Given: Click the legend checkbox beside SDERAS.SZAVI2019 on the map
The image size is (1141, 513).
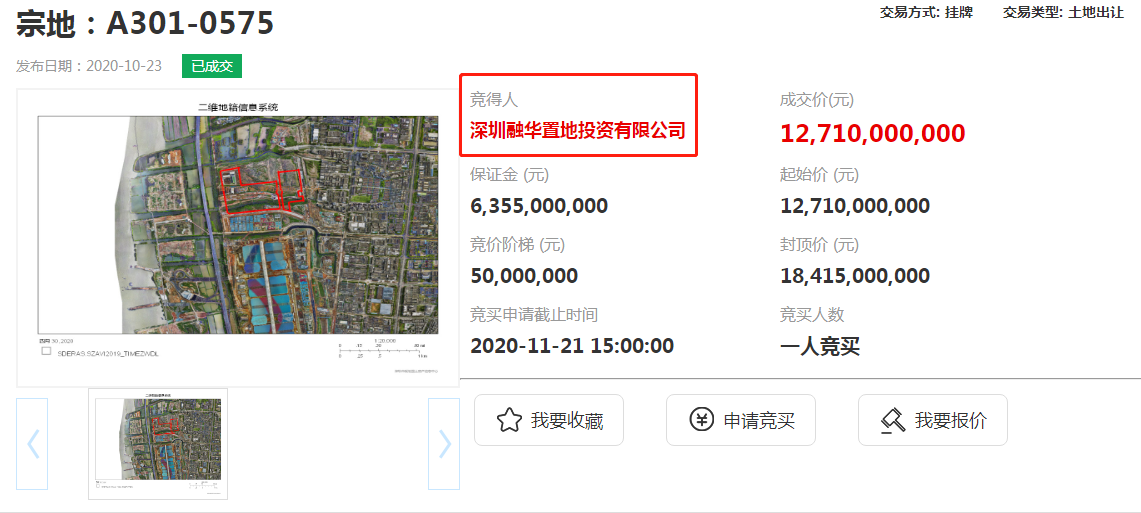Looking at the screenshot, I should click(47, 351).
